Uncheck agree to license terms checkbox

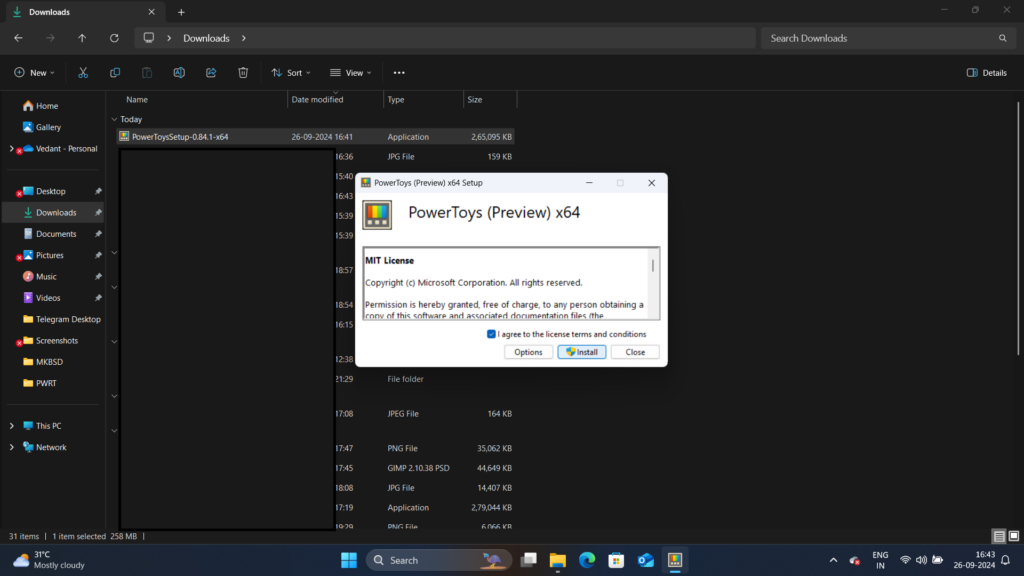tap(491, 334)
